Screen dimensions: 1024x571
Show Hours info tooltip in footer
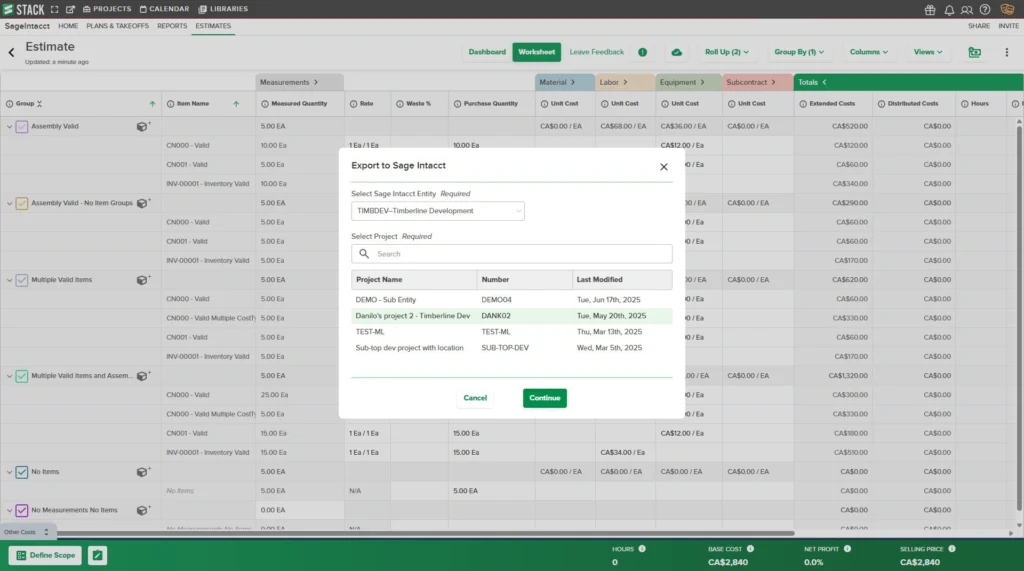click(x=642, y=549)
